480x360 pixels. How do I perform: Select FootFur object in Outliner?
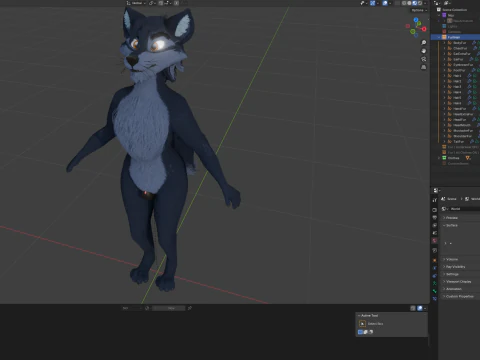point(459,70)
